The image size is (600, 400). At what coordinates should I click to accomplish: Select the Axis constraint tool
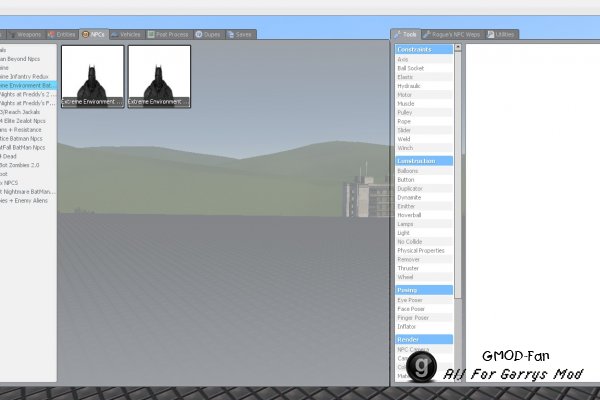click(424, 59)
